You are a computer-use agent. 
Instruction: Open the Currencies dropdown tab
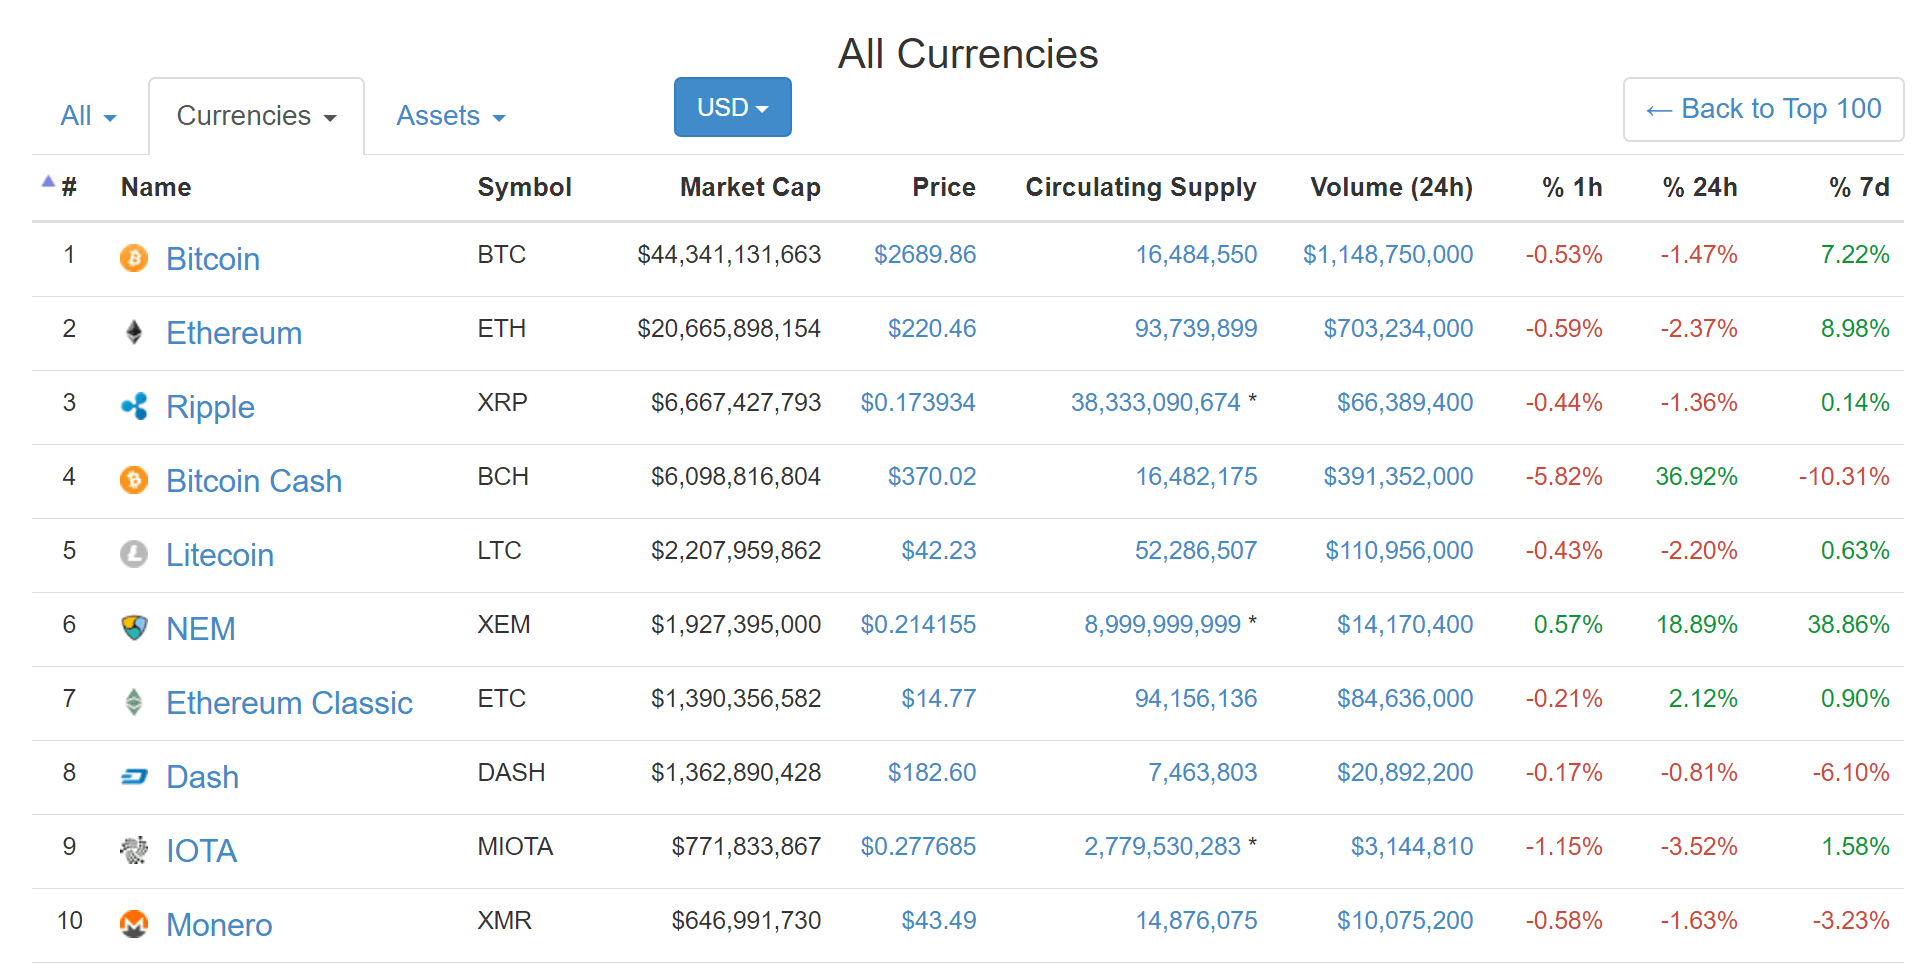pyautogui.click(x=256, y=116)
